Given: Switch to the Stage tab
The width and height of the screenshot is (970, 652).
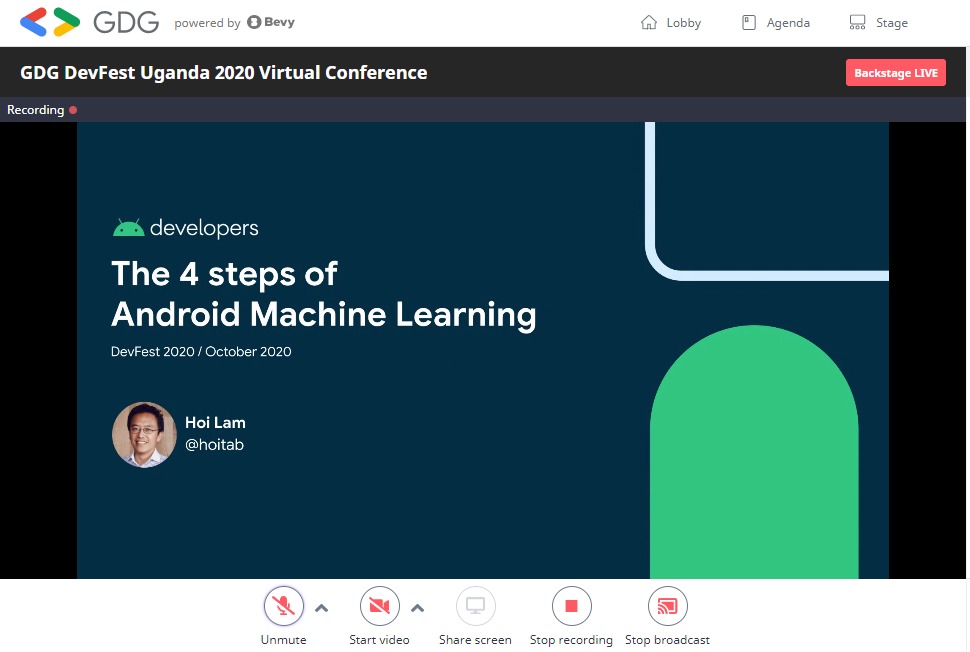Looking at the screenshot, I should (x=878, y=23).
